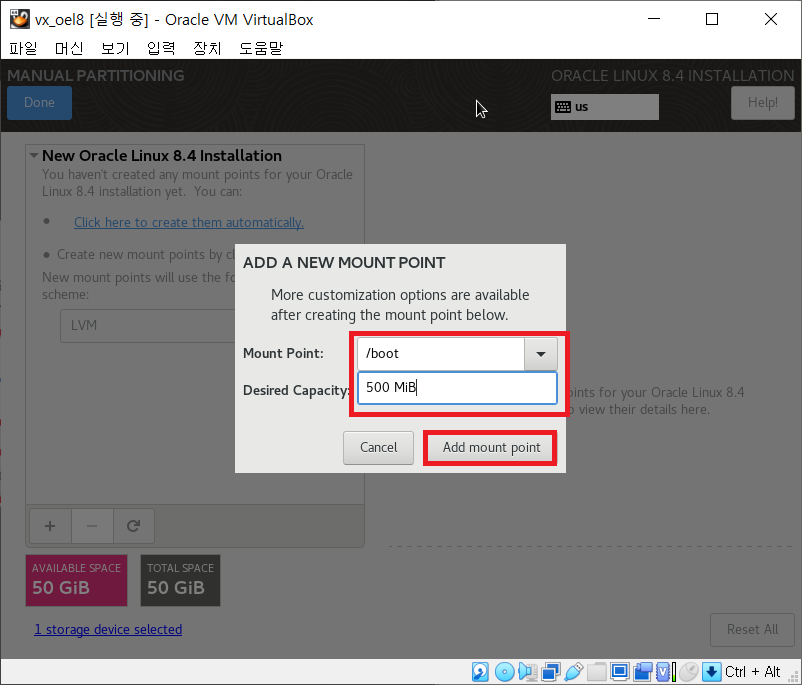Click the Ctrl + Alt host key label
This screenshot has width=802, height=685.
(x=752, y=672)
